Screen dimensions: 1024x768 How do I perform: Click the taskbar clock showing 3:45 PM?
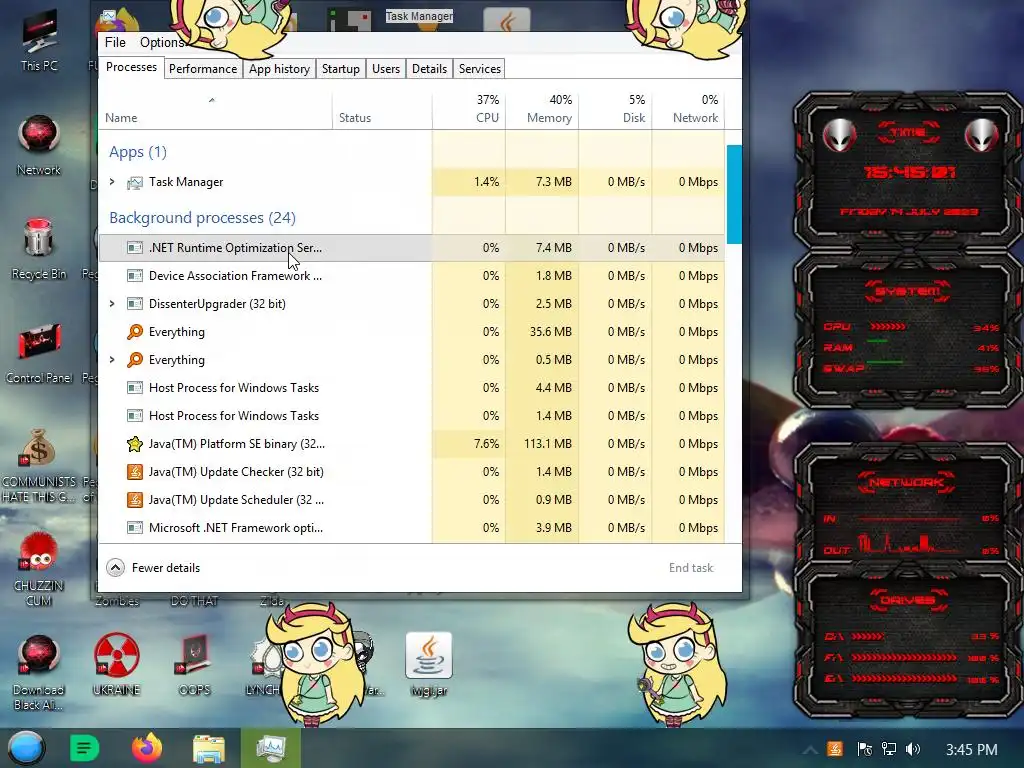[x=971, y=749]
